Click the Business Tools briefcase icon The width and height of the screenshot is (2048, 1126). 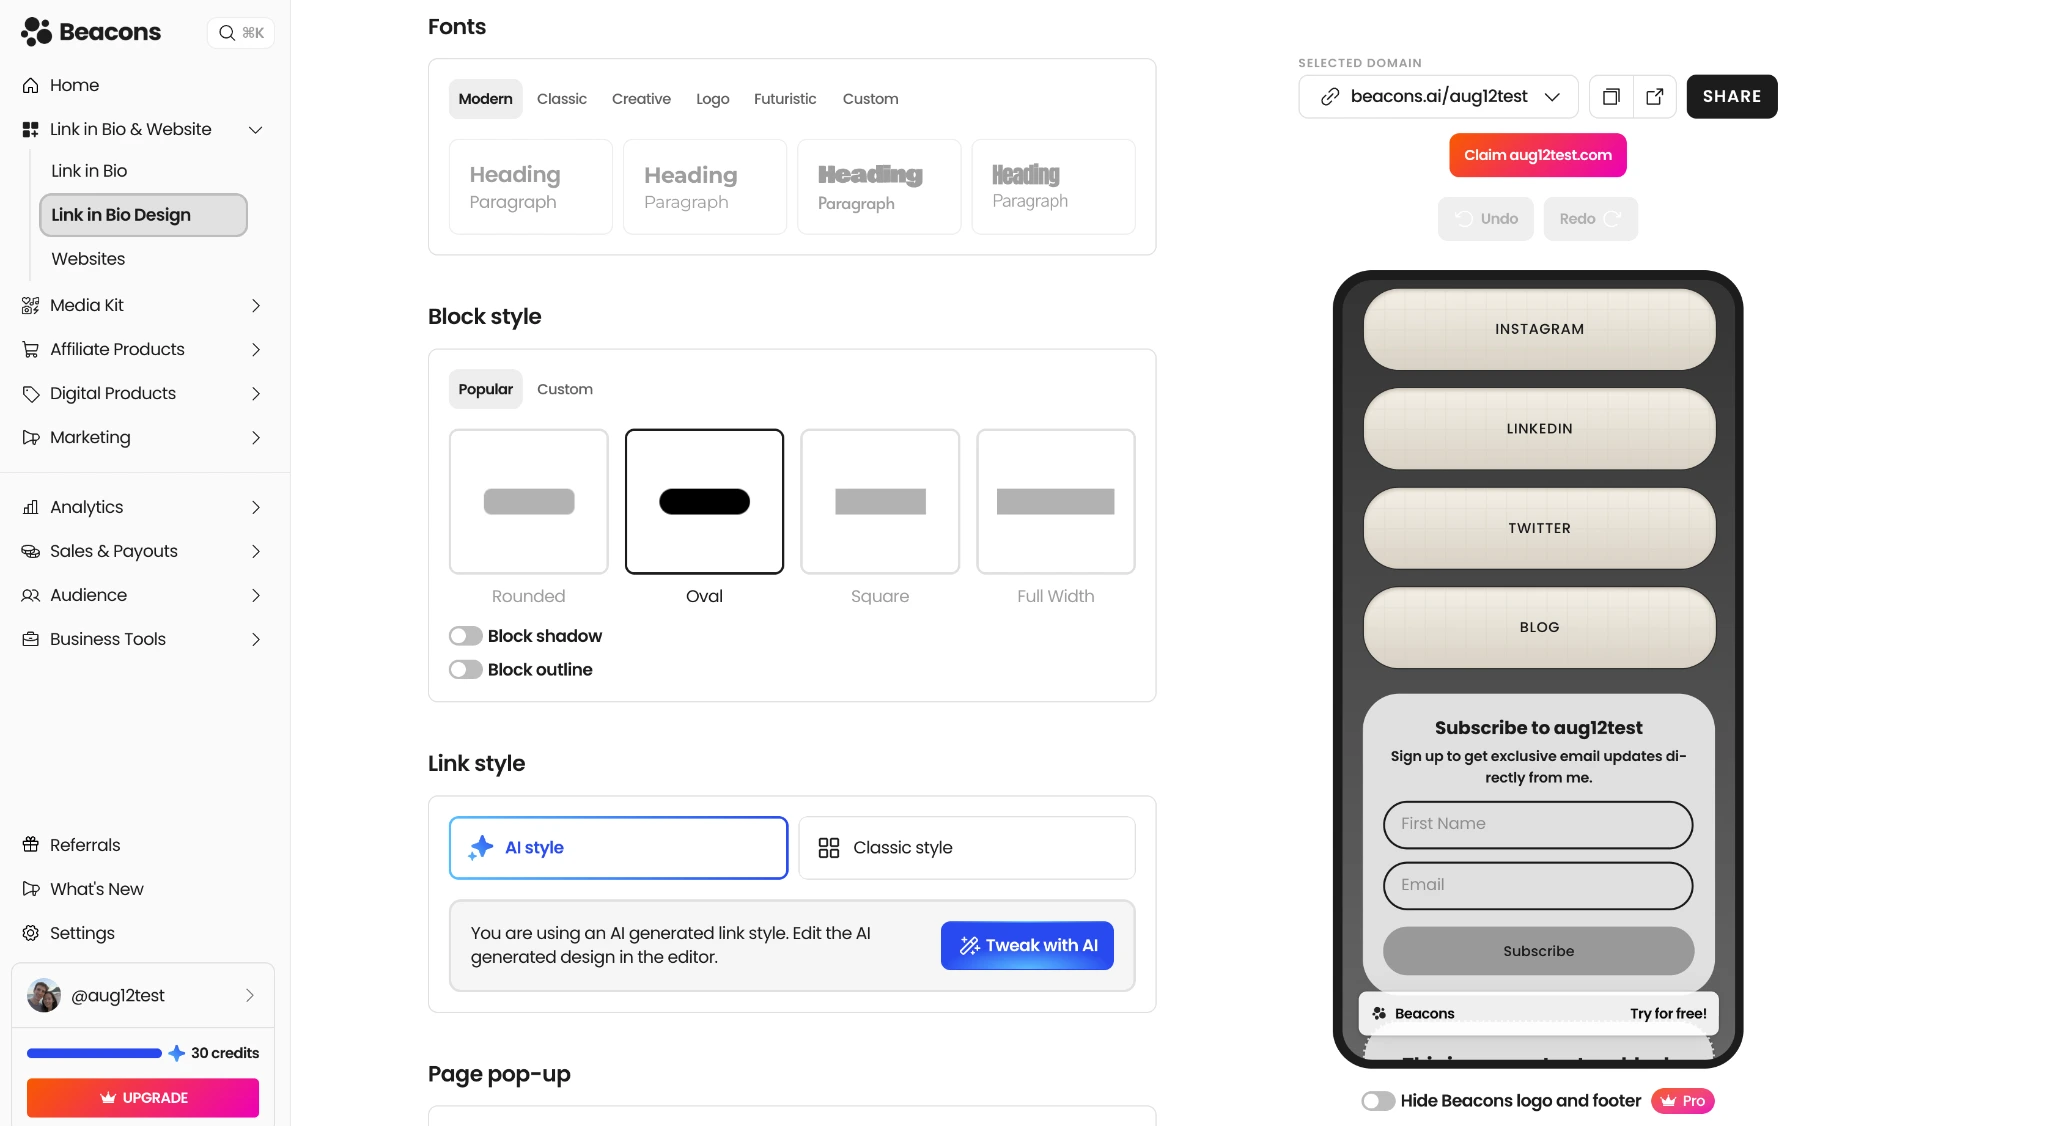click(31, 639)
